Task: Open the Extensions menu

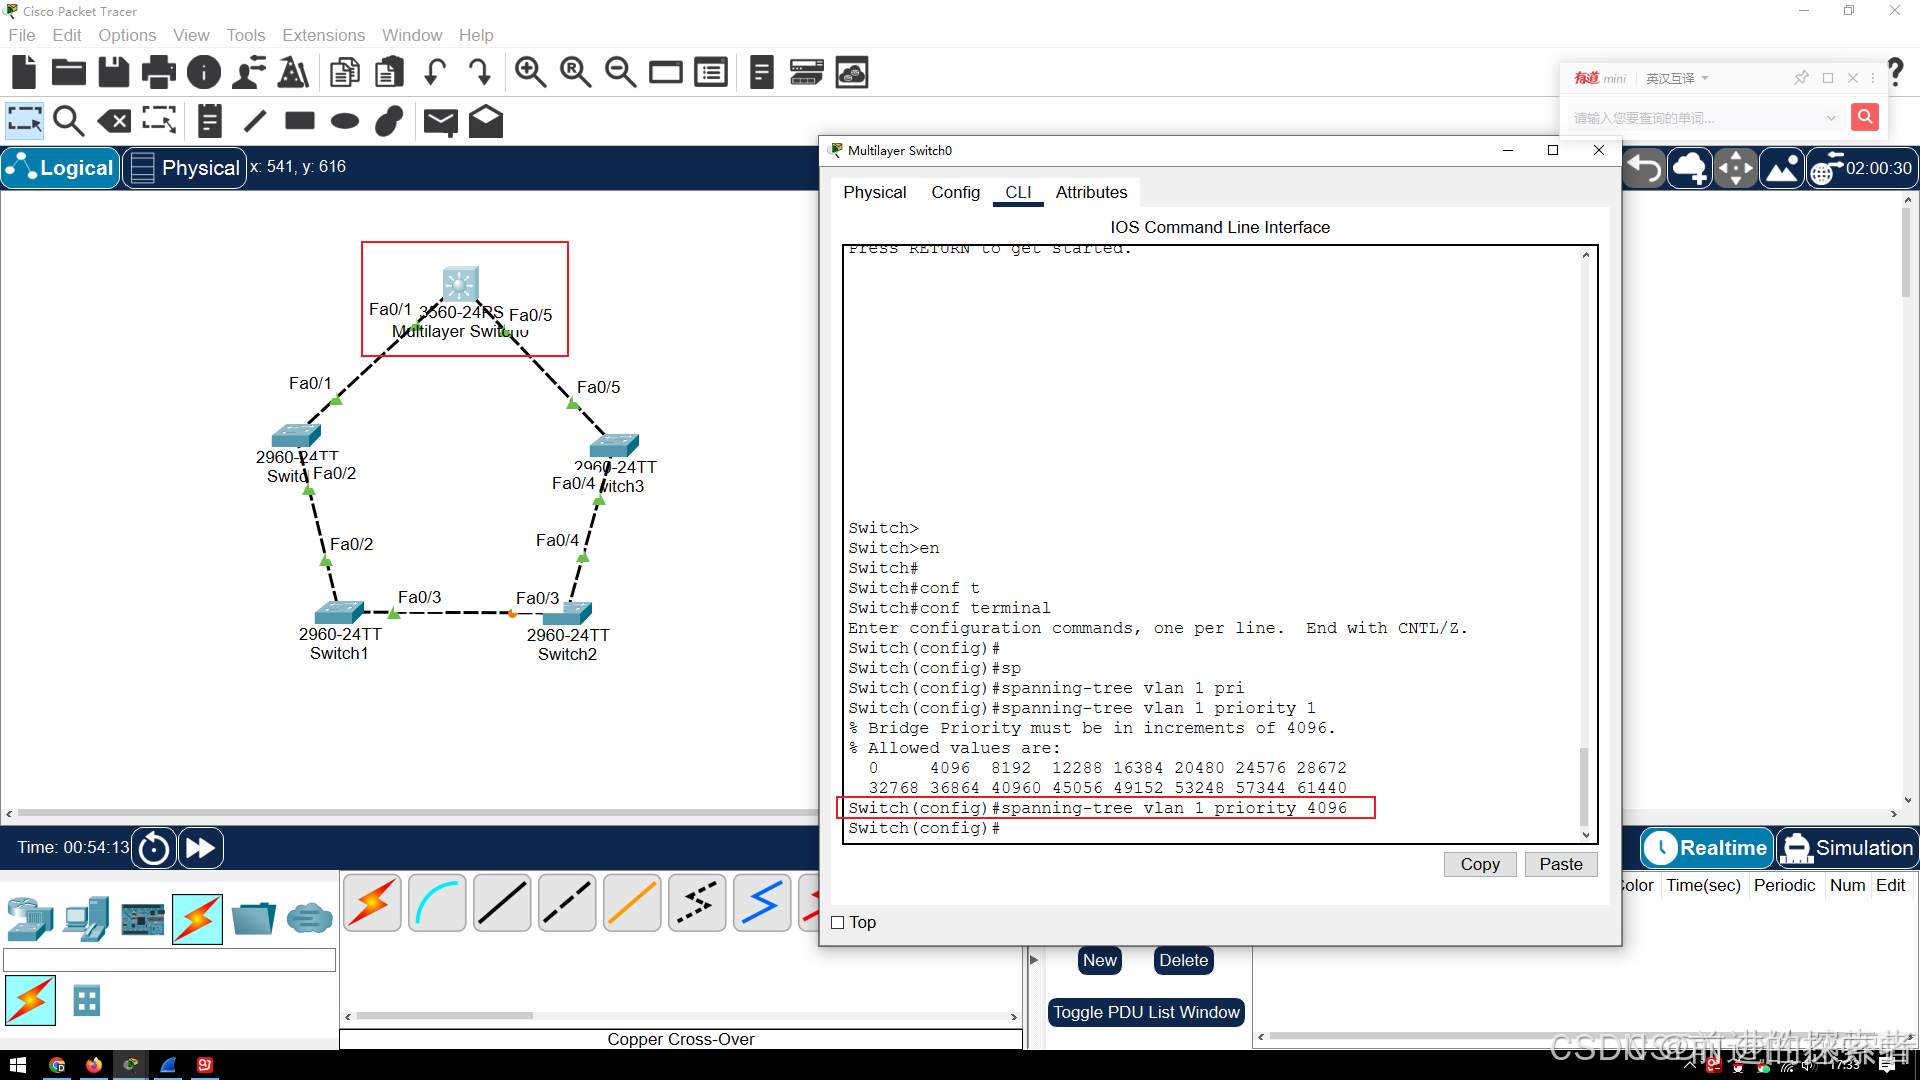Action: pos(323,35)
